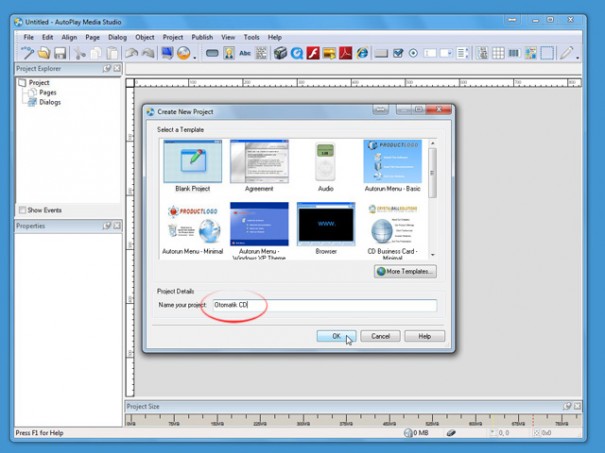Click the Open Project folder icon
Image resolution: width=605 pixels, height=453 pixels.
(x=44, y=53)
